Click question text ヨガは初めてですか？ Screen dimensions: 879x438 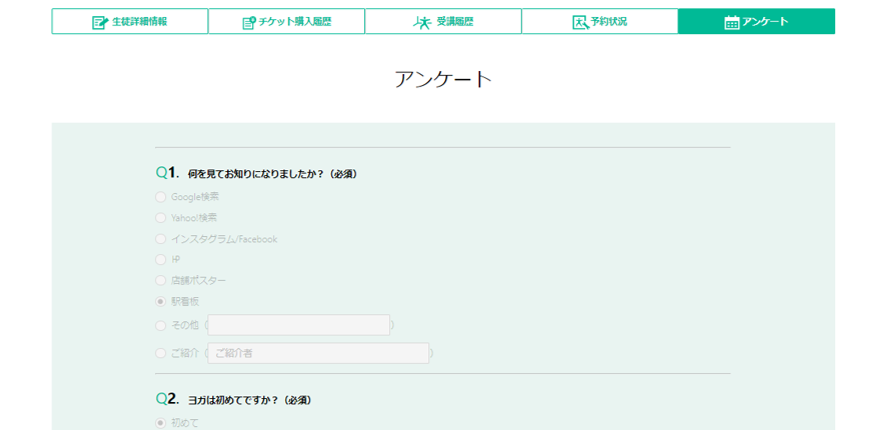point(235,400)
